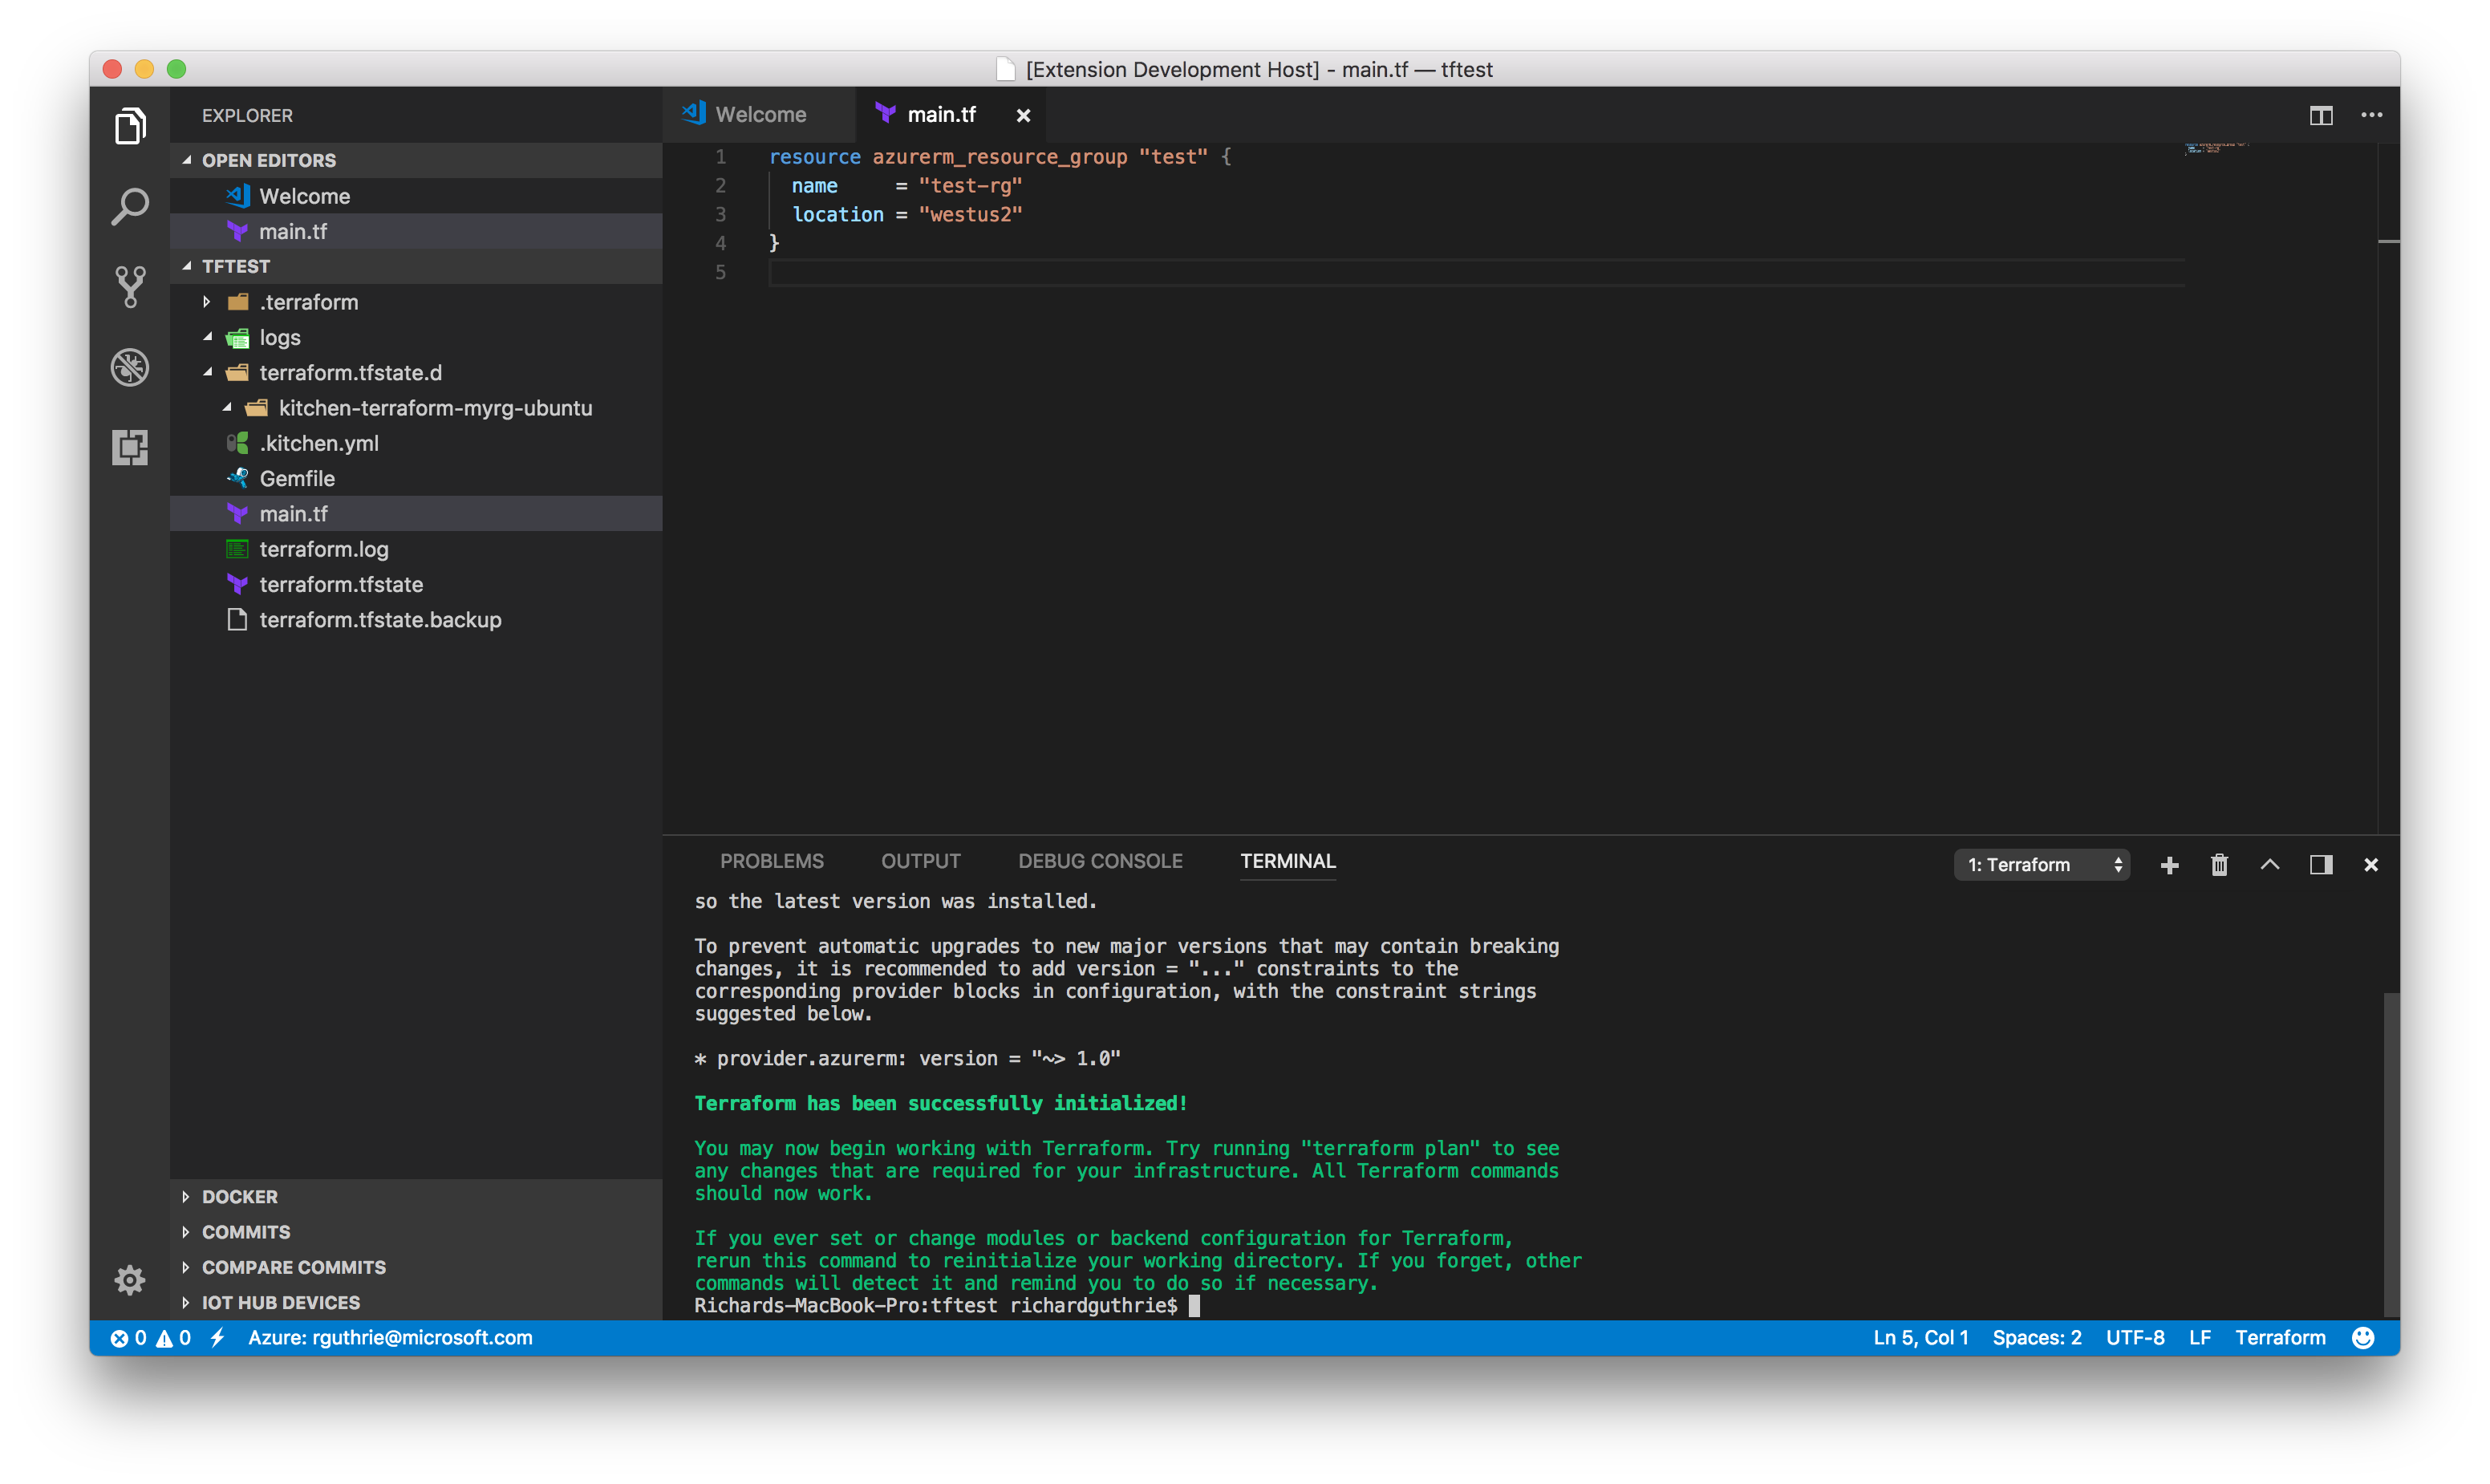Screen dimensions: 2490x1484
Task: Switch to the DEBUG CONSOLE tab
Action: tap(1100, 862)
